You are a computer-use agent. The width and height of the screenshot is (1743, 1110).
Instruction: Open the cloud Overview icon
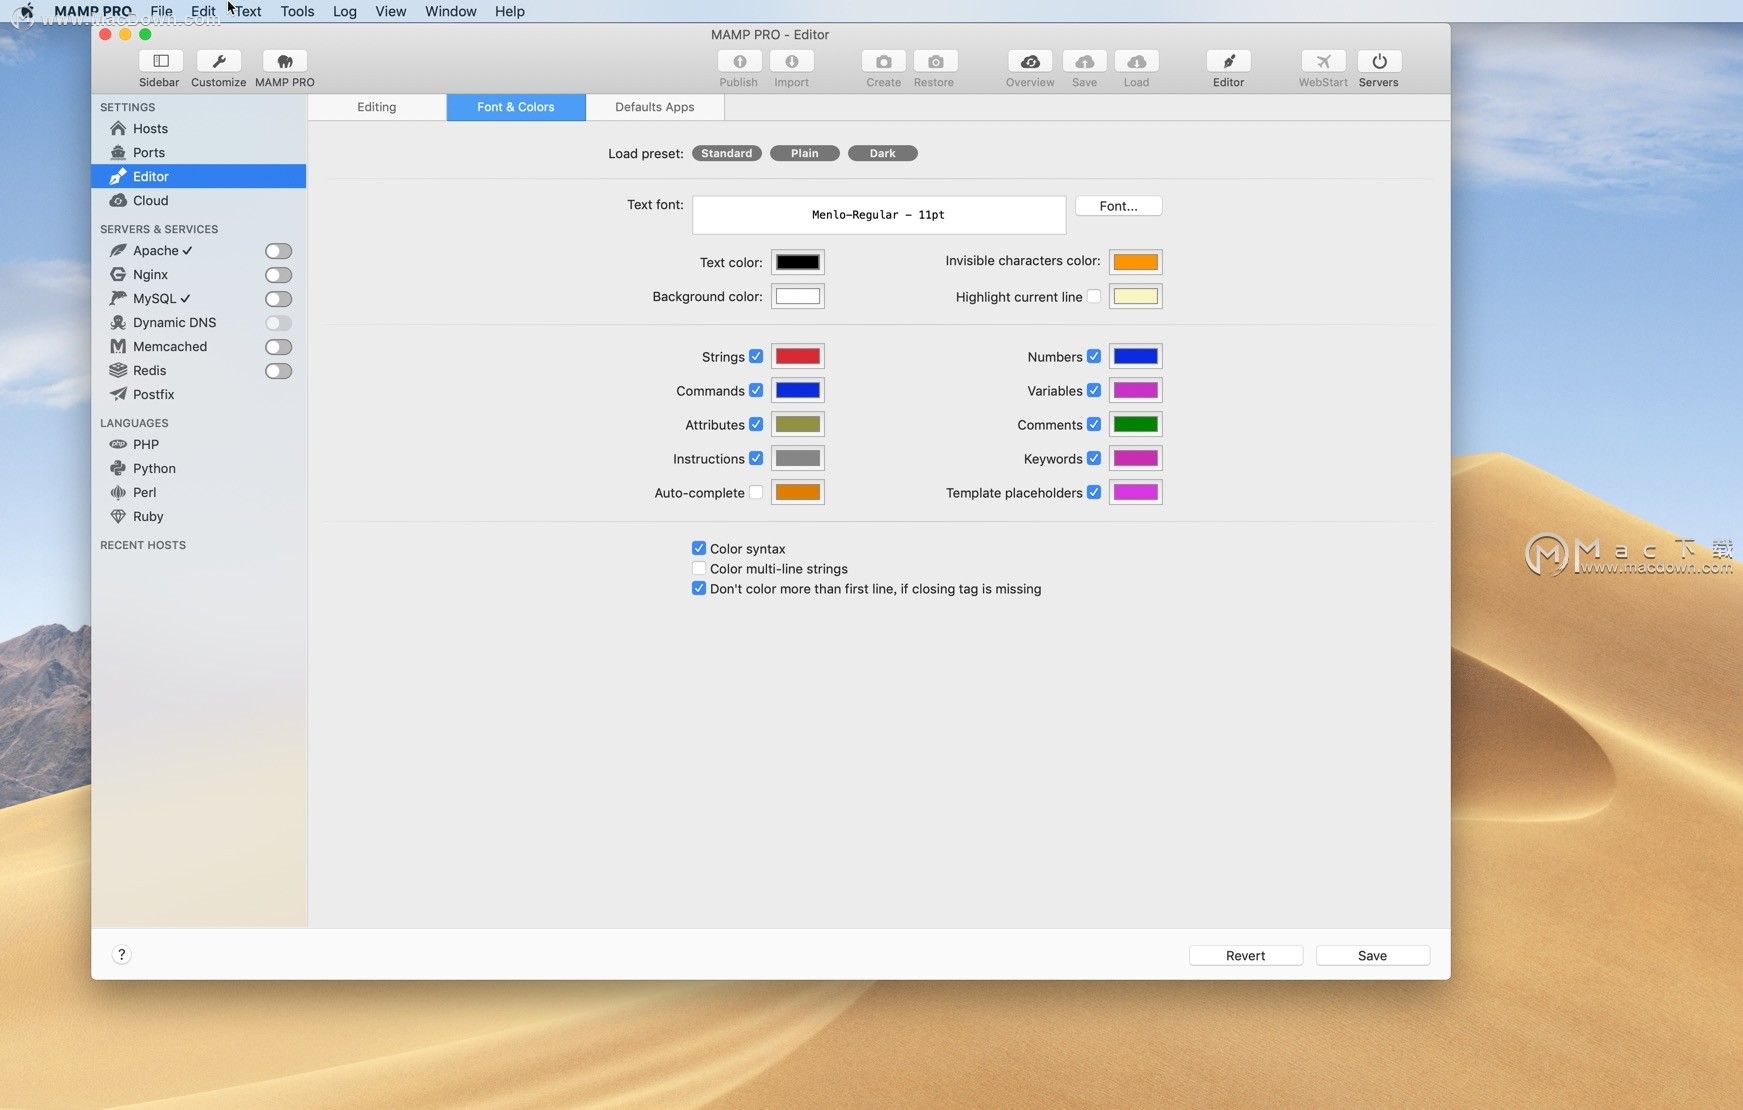pos(1030,61)
